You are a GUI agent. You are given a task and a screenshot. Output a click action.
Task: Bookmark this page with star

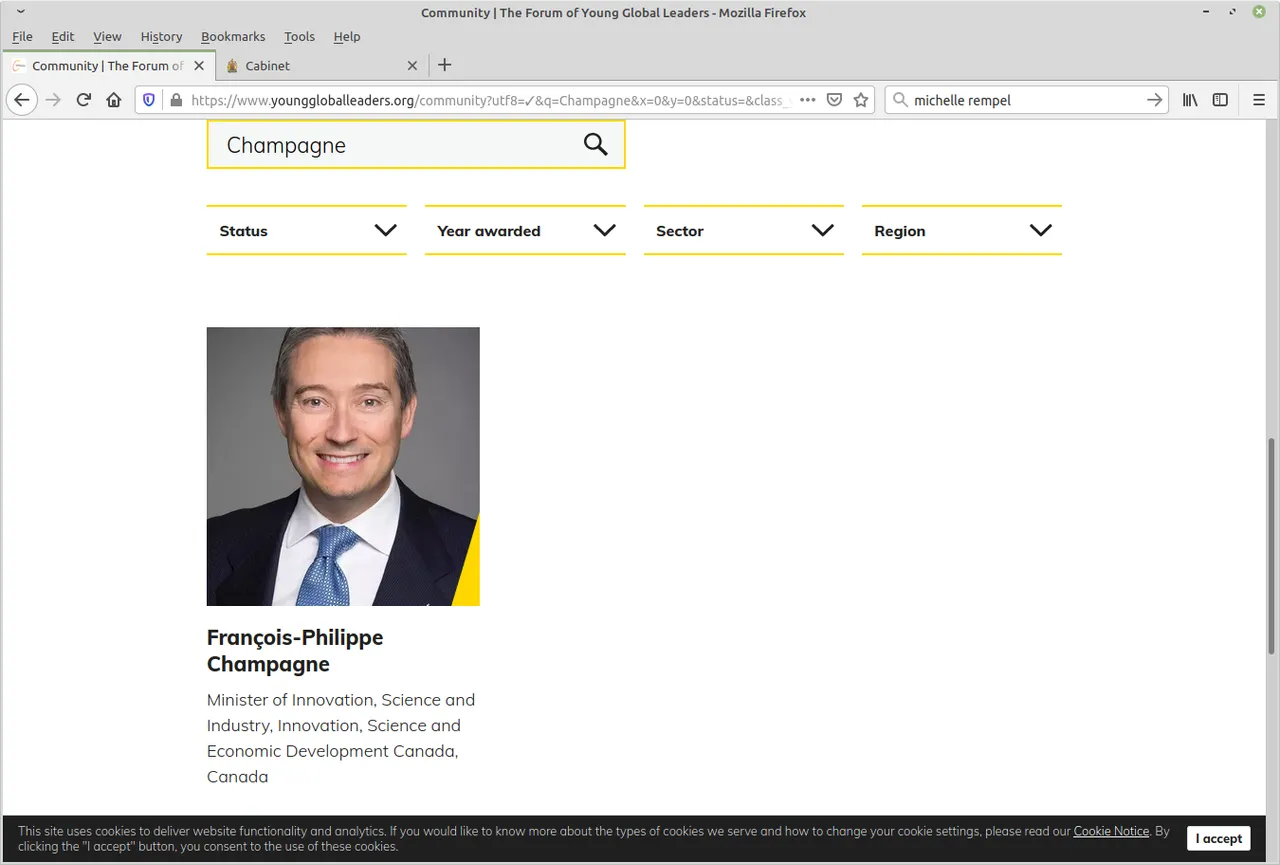[x=860, y=100]
